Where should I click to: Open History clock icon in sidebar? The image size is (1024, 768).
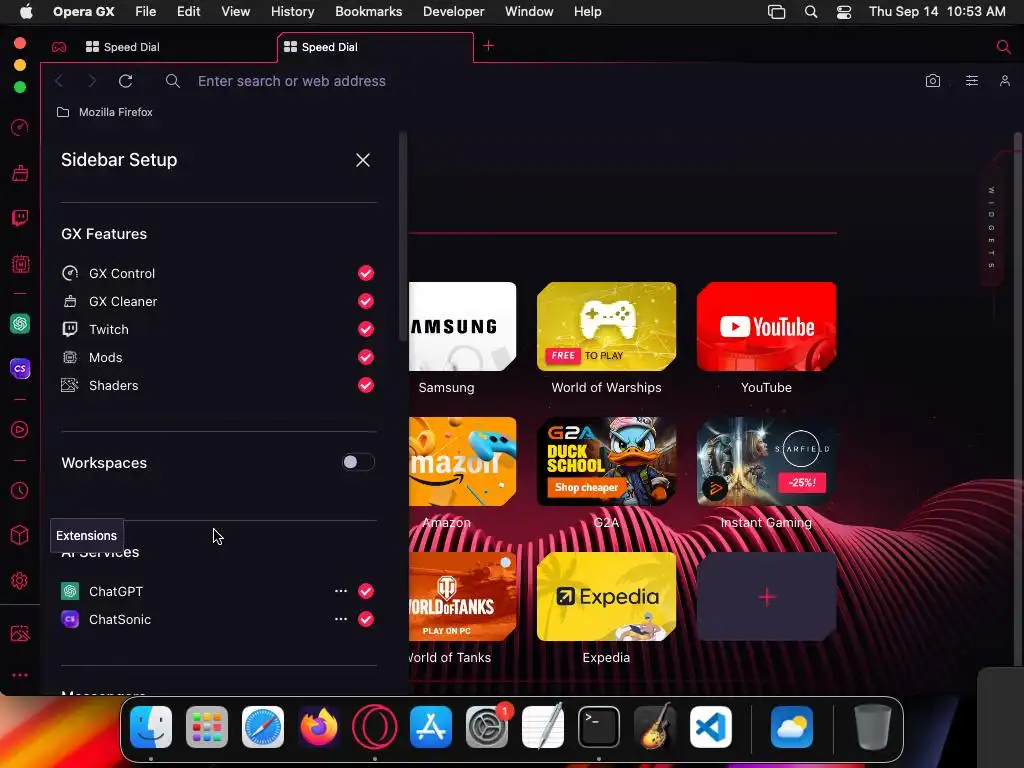click(20, 490)
